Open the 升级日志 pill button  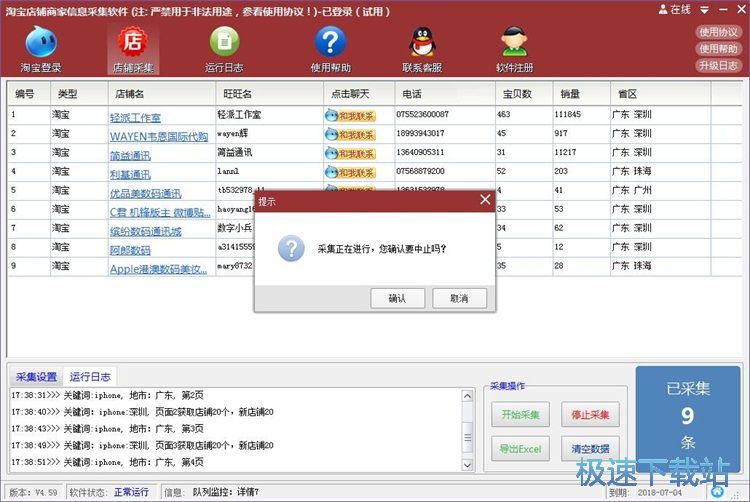pyautogui.click(x=718, y=65)
